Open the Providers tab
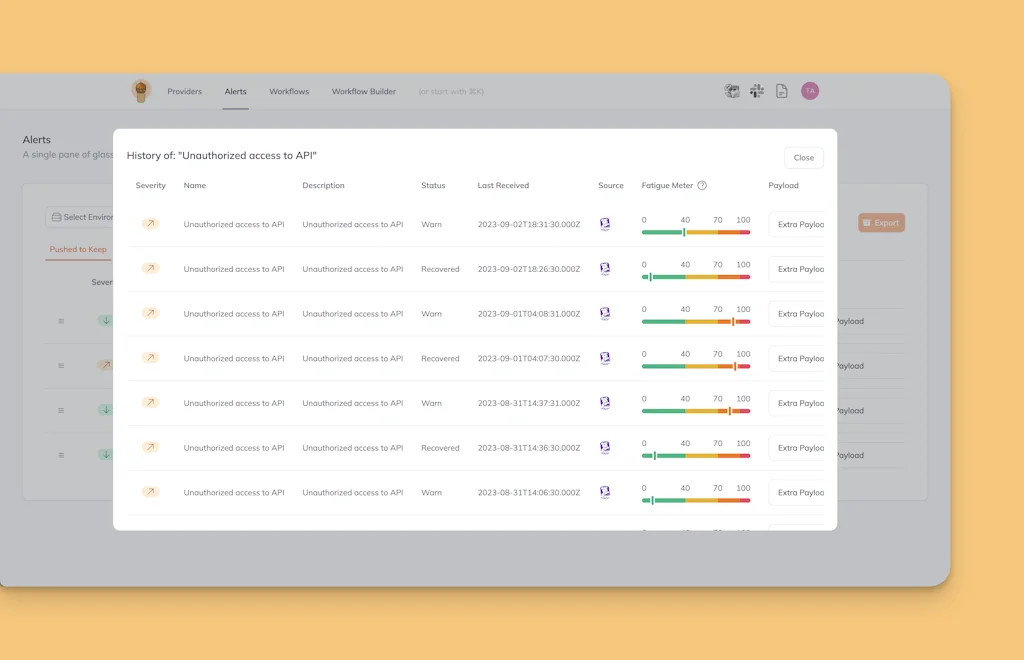 pyautogui.click(x=184, y=92)
